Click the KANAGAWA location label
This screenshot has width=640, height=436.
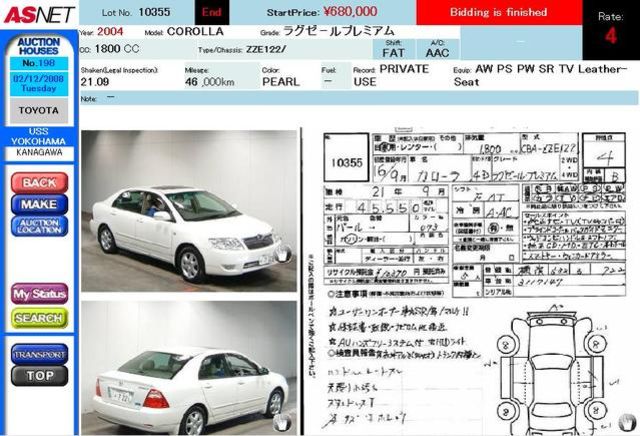click(x=39, y=152)
